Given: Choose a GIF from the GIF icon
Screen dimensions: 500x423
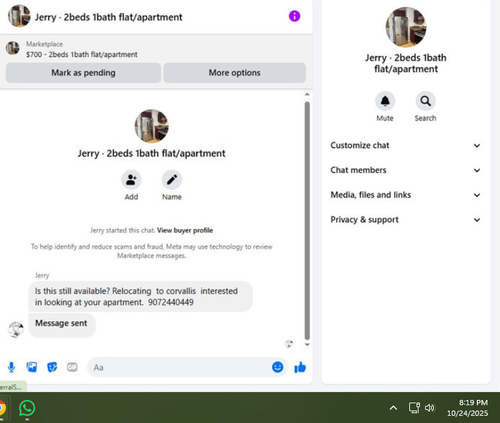Looking at the screenshot, I should coord(72,367).
